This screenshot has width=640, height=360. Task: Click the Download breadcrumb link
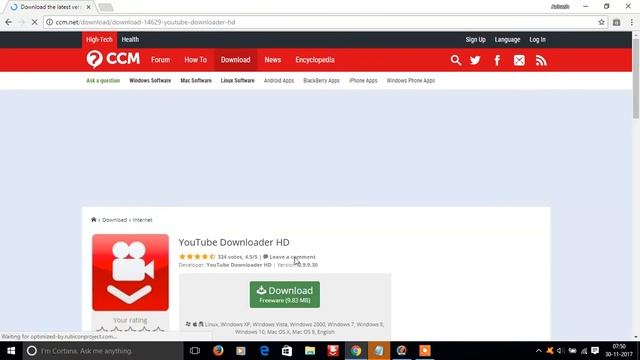tap(114, 220)
